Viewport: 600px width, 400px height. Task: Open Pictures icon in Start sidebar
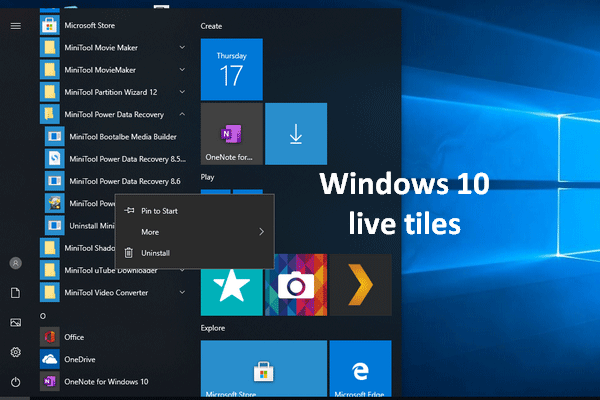[16, 323]
